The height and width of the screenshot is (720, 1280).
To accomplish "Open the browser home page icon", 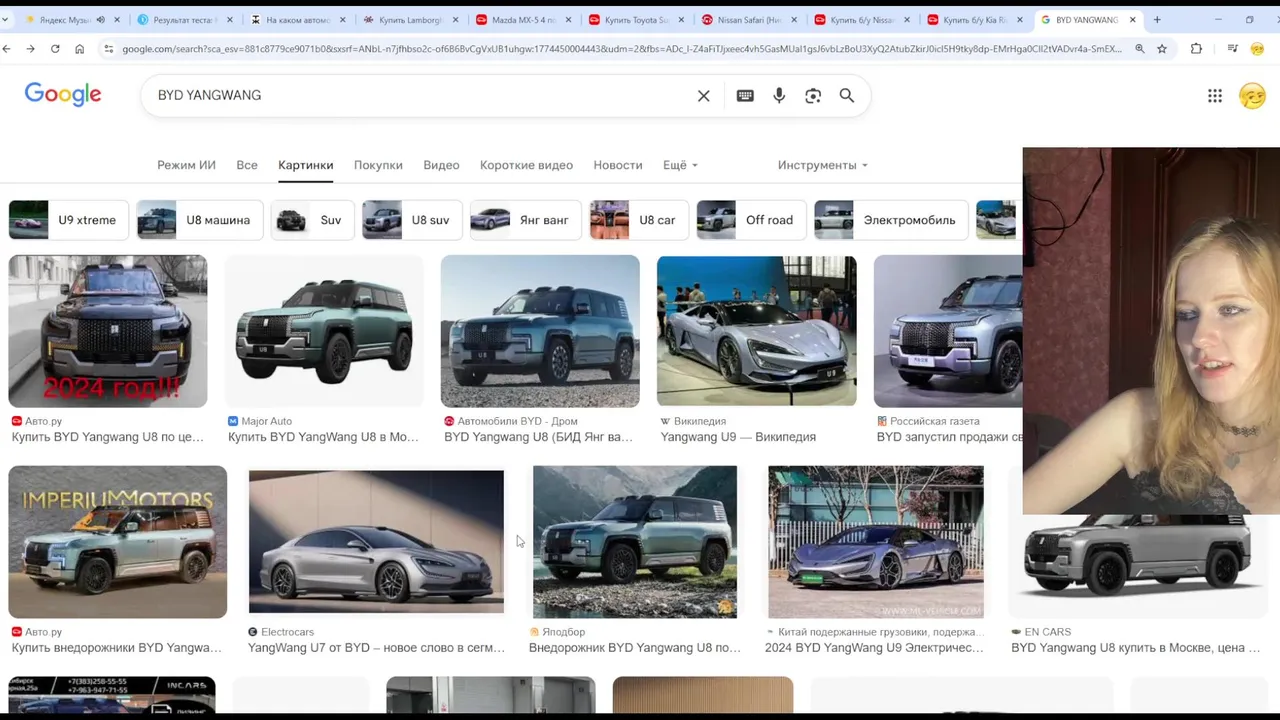I will point(80,48).
